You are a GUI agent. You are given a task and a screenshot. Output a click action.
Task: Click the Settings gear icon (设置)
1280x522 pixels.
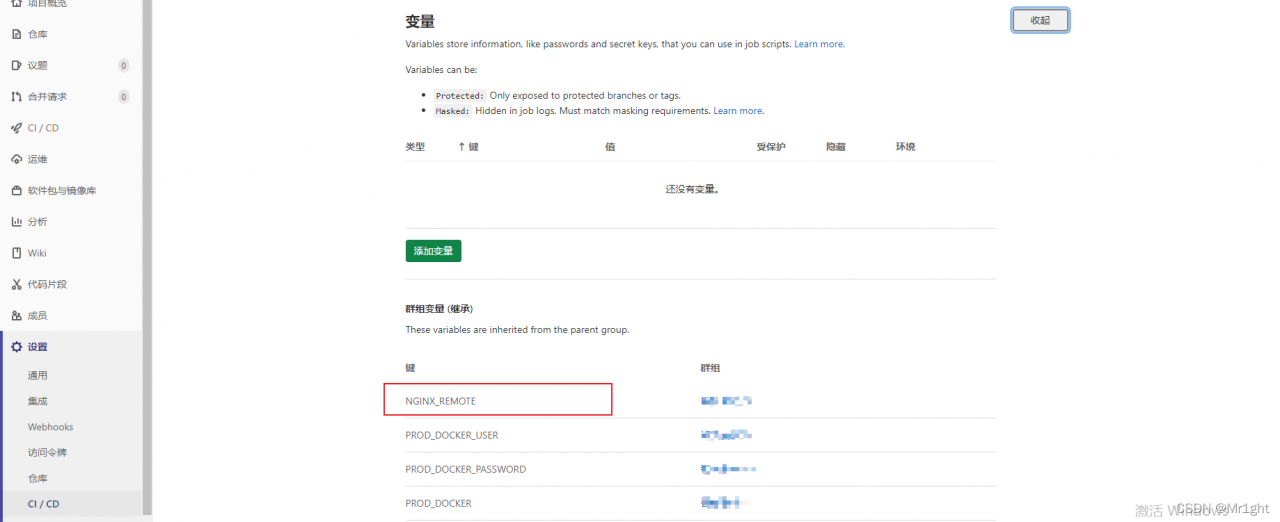[16, 347]
